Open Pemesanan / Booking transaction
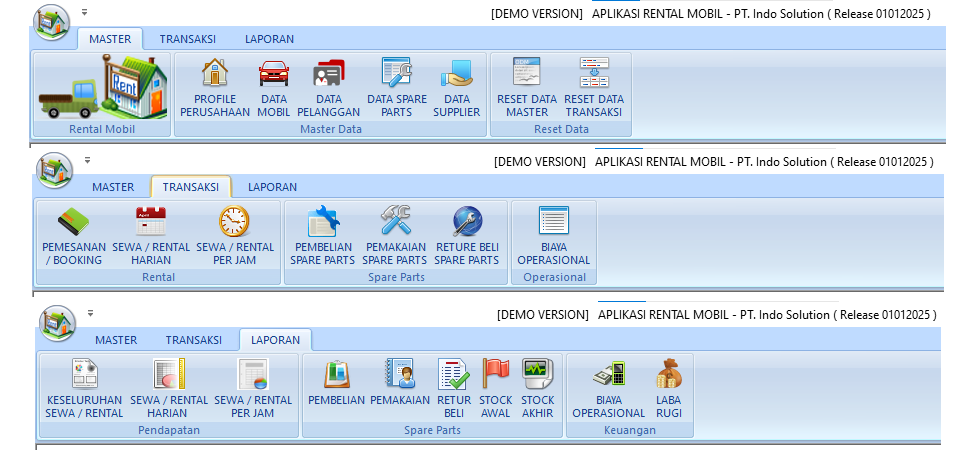977x465 pixels. 73,236
